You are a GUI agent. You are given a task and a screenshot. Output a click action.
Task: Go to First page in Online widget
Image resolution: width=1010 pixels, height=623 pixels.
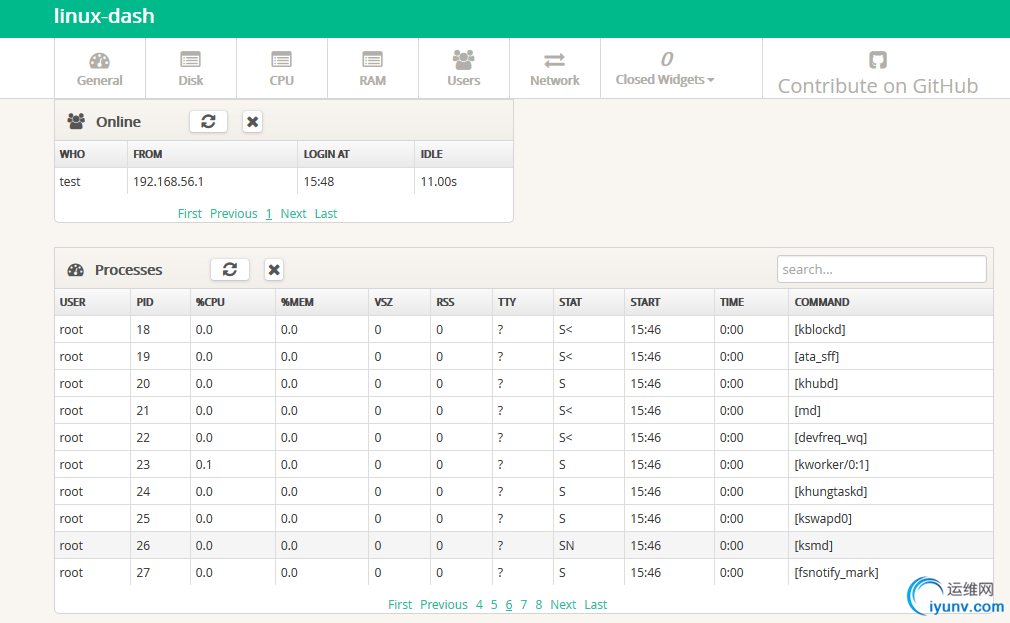[x=189, y=213]
